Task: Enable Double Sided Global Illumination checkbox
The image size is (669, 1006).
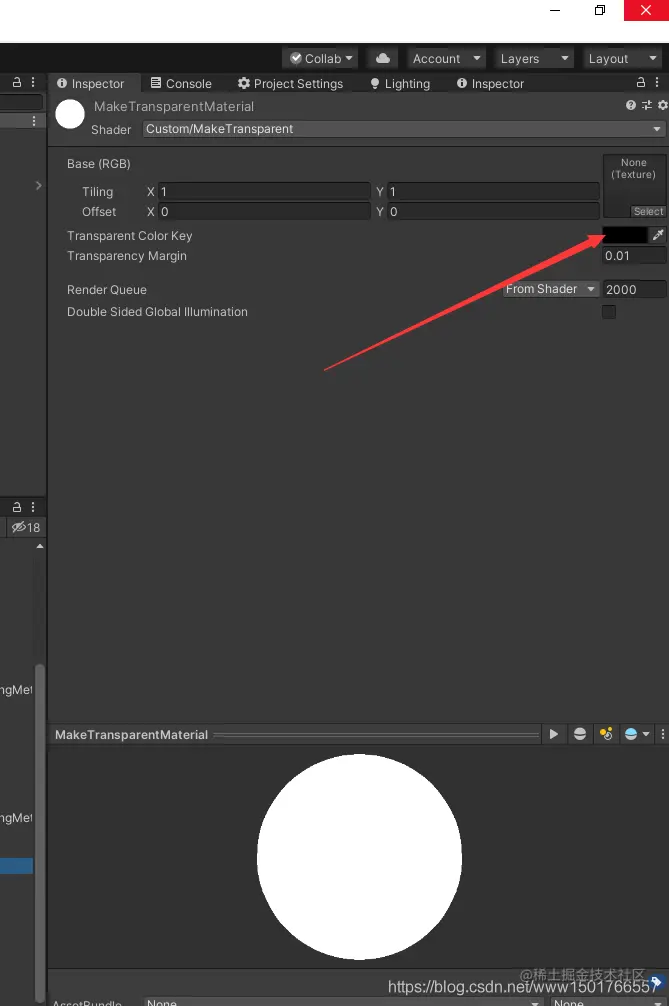Action: click(609, 312)
